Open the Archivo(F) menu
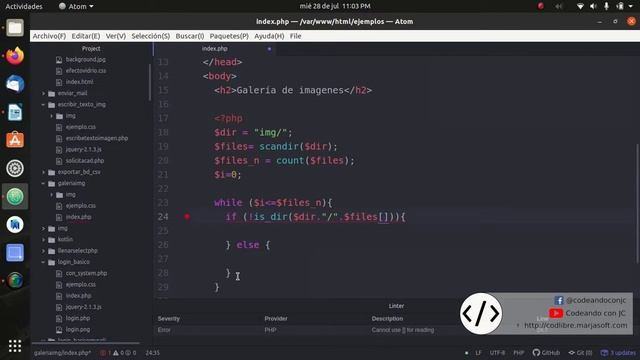Viewport: 640px width, 360px height. [x=49, y=36]
